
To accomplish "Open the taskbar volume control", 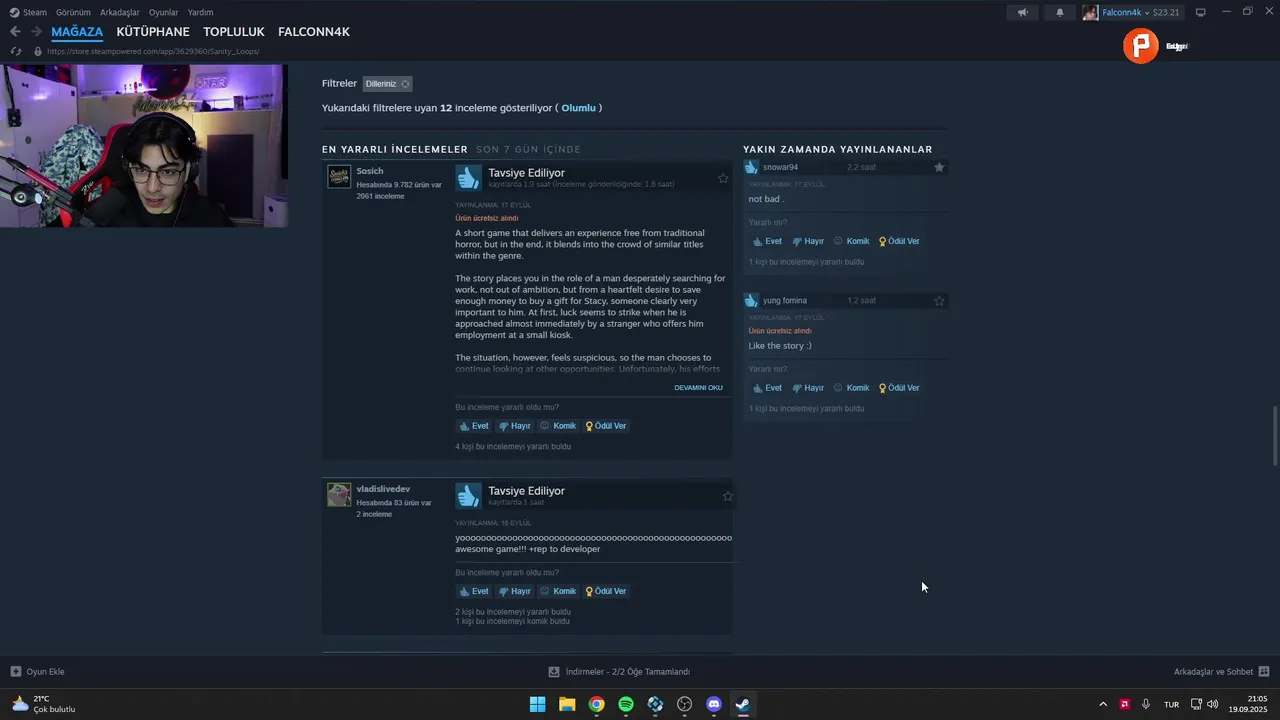I will point(1212,704).
